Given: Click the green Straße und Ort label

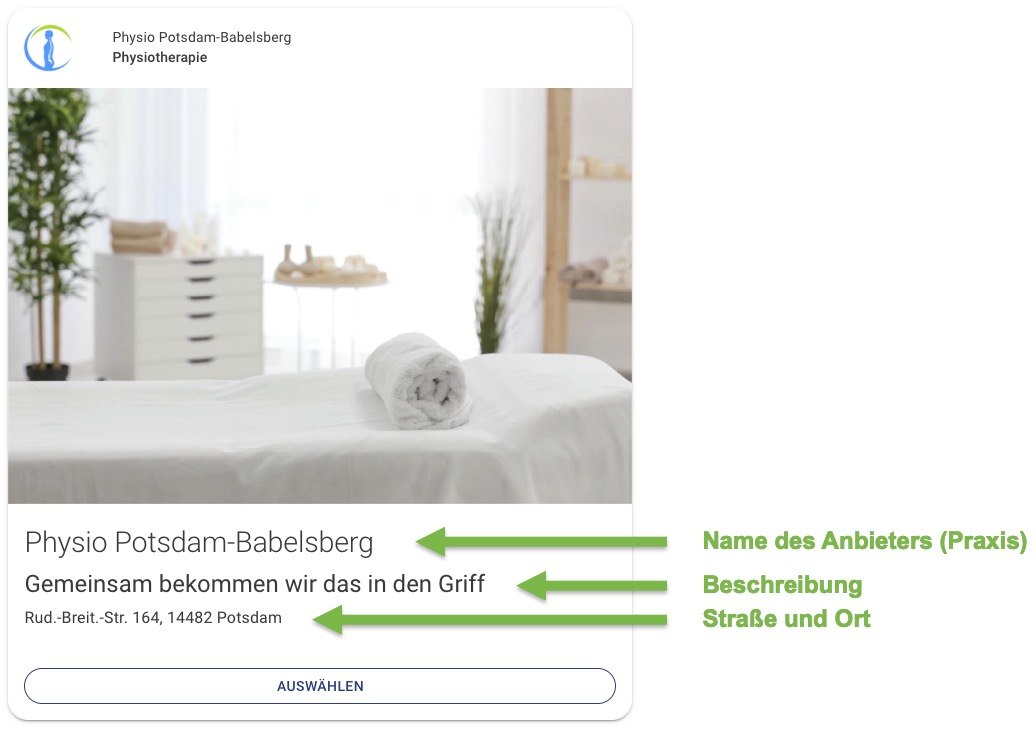Looking at the screenshot, I should [786, 619].
